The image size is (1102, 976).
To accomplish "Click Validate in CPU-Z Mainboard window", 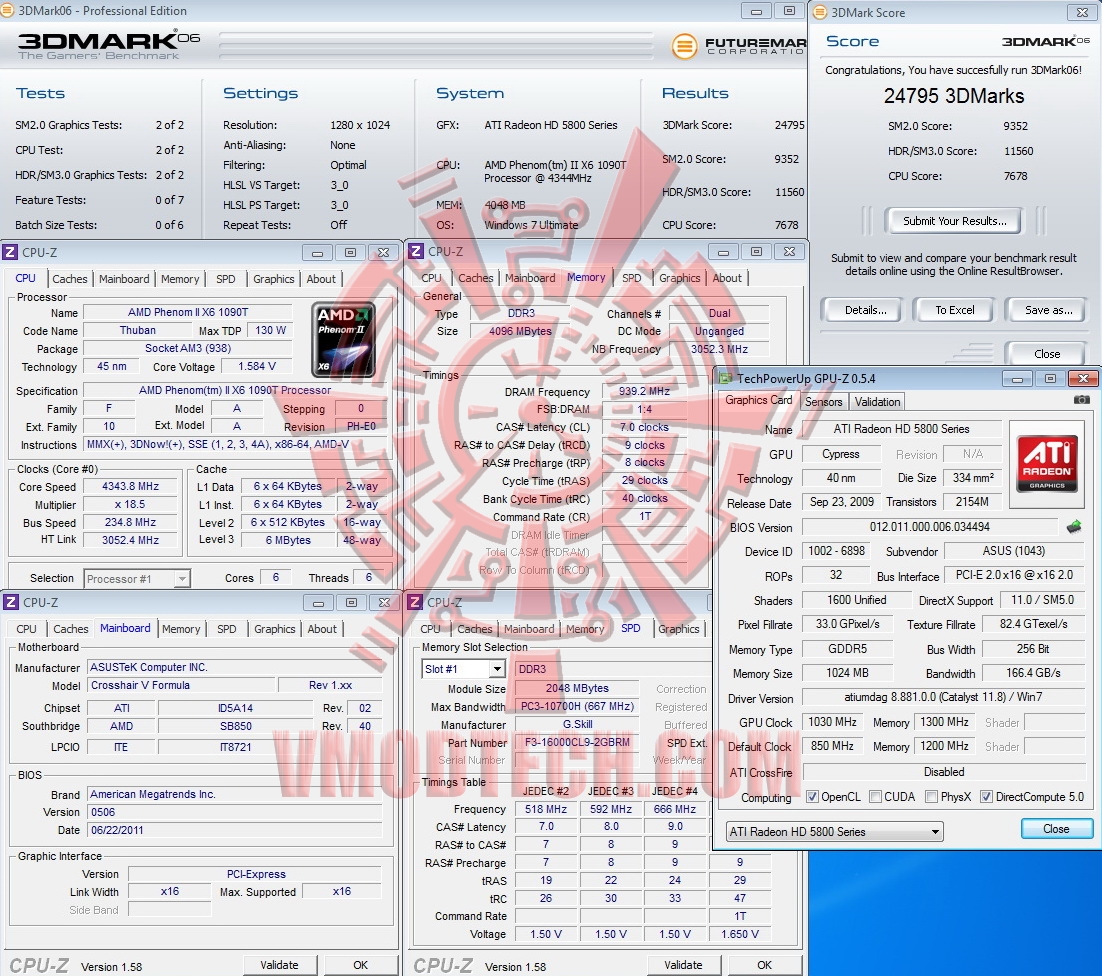I will [279, 965].
